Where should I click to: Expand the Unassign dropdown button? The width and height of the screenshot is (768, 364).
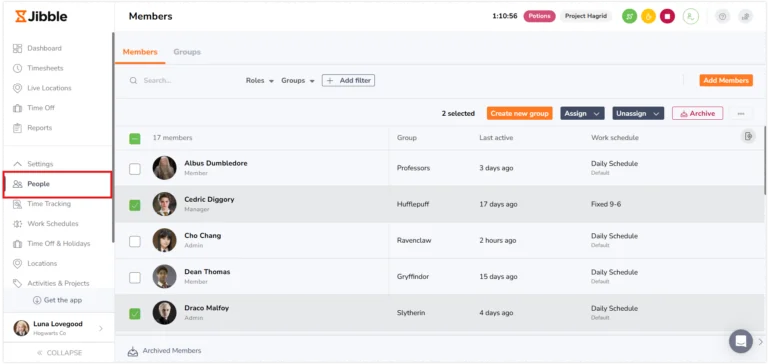pos(638,113)
